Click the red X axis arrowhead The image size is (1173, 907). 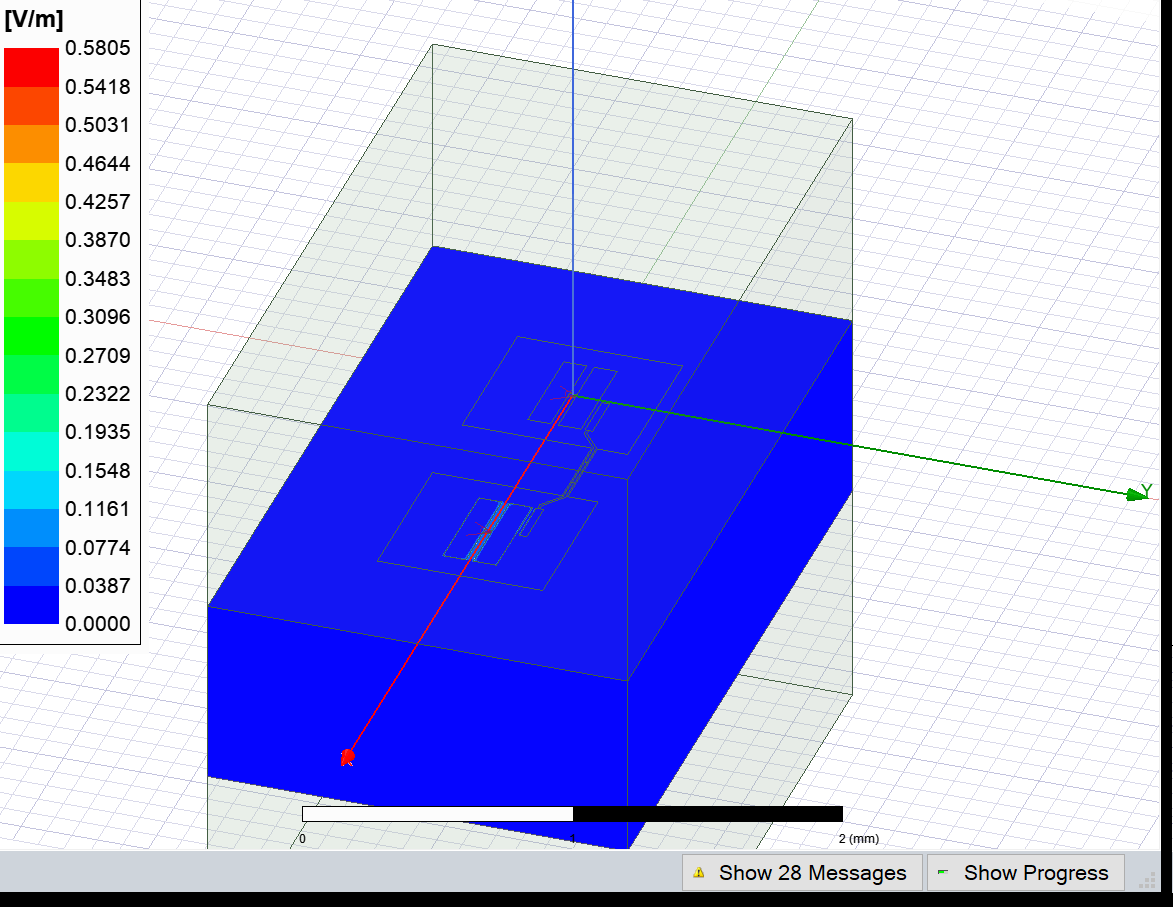point(347,757)
